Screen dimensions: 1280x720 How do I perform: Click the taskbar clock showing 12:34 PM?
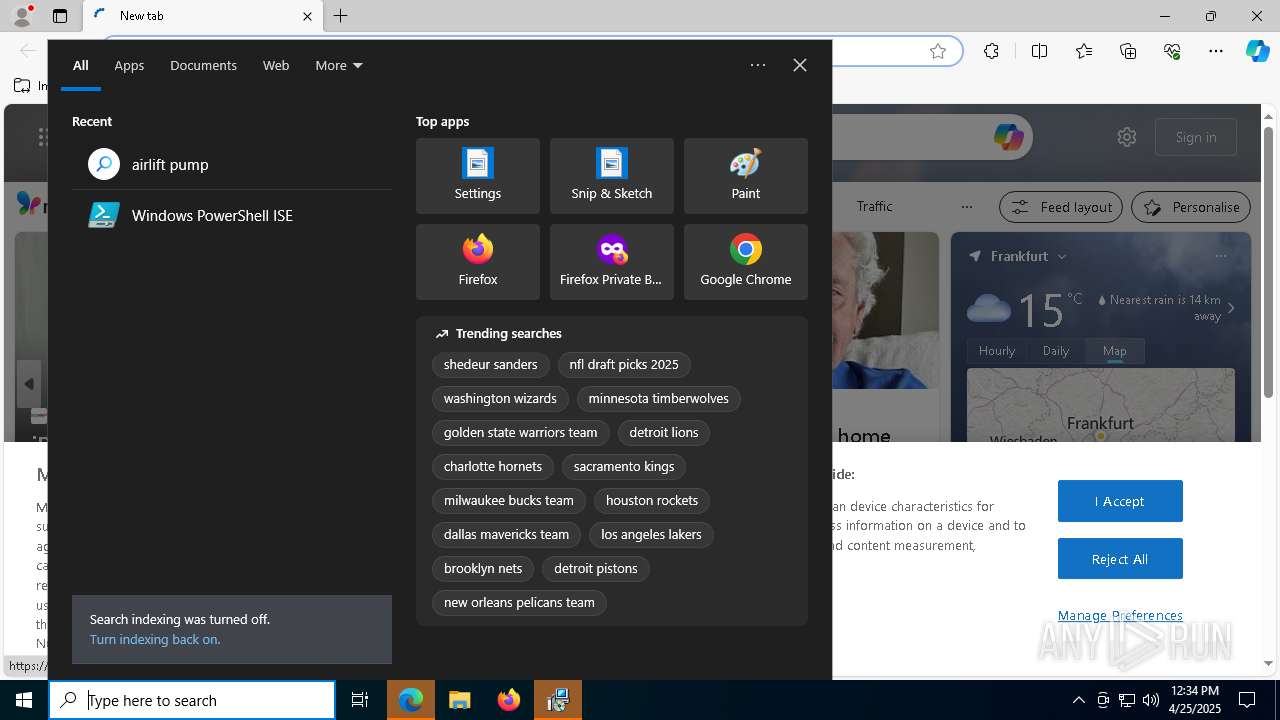(1194, 700)
